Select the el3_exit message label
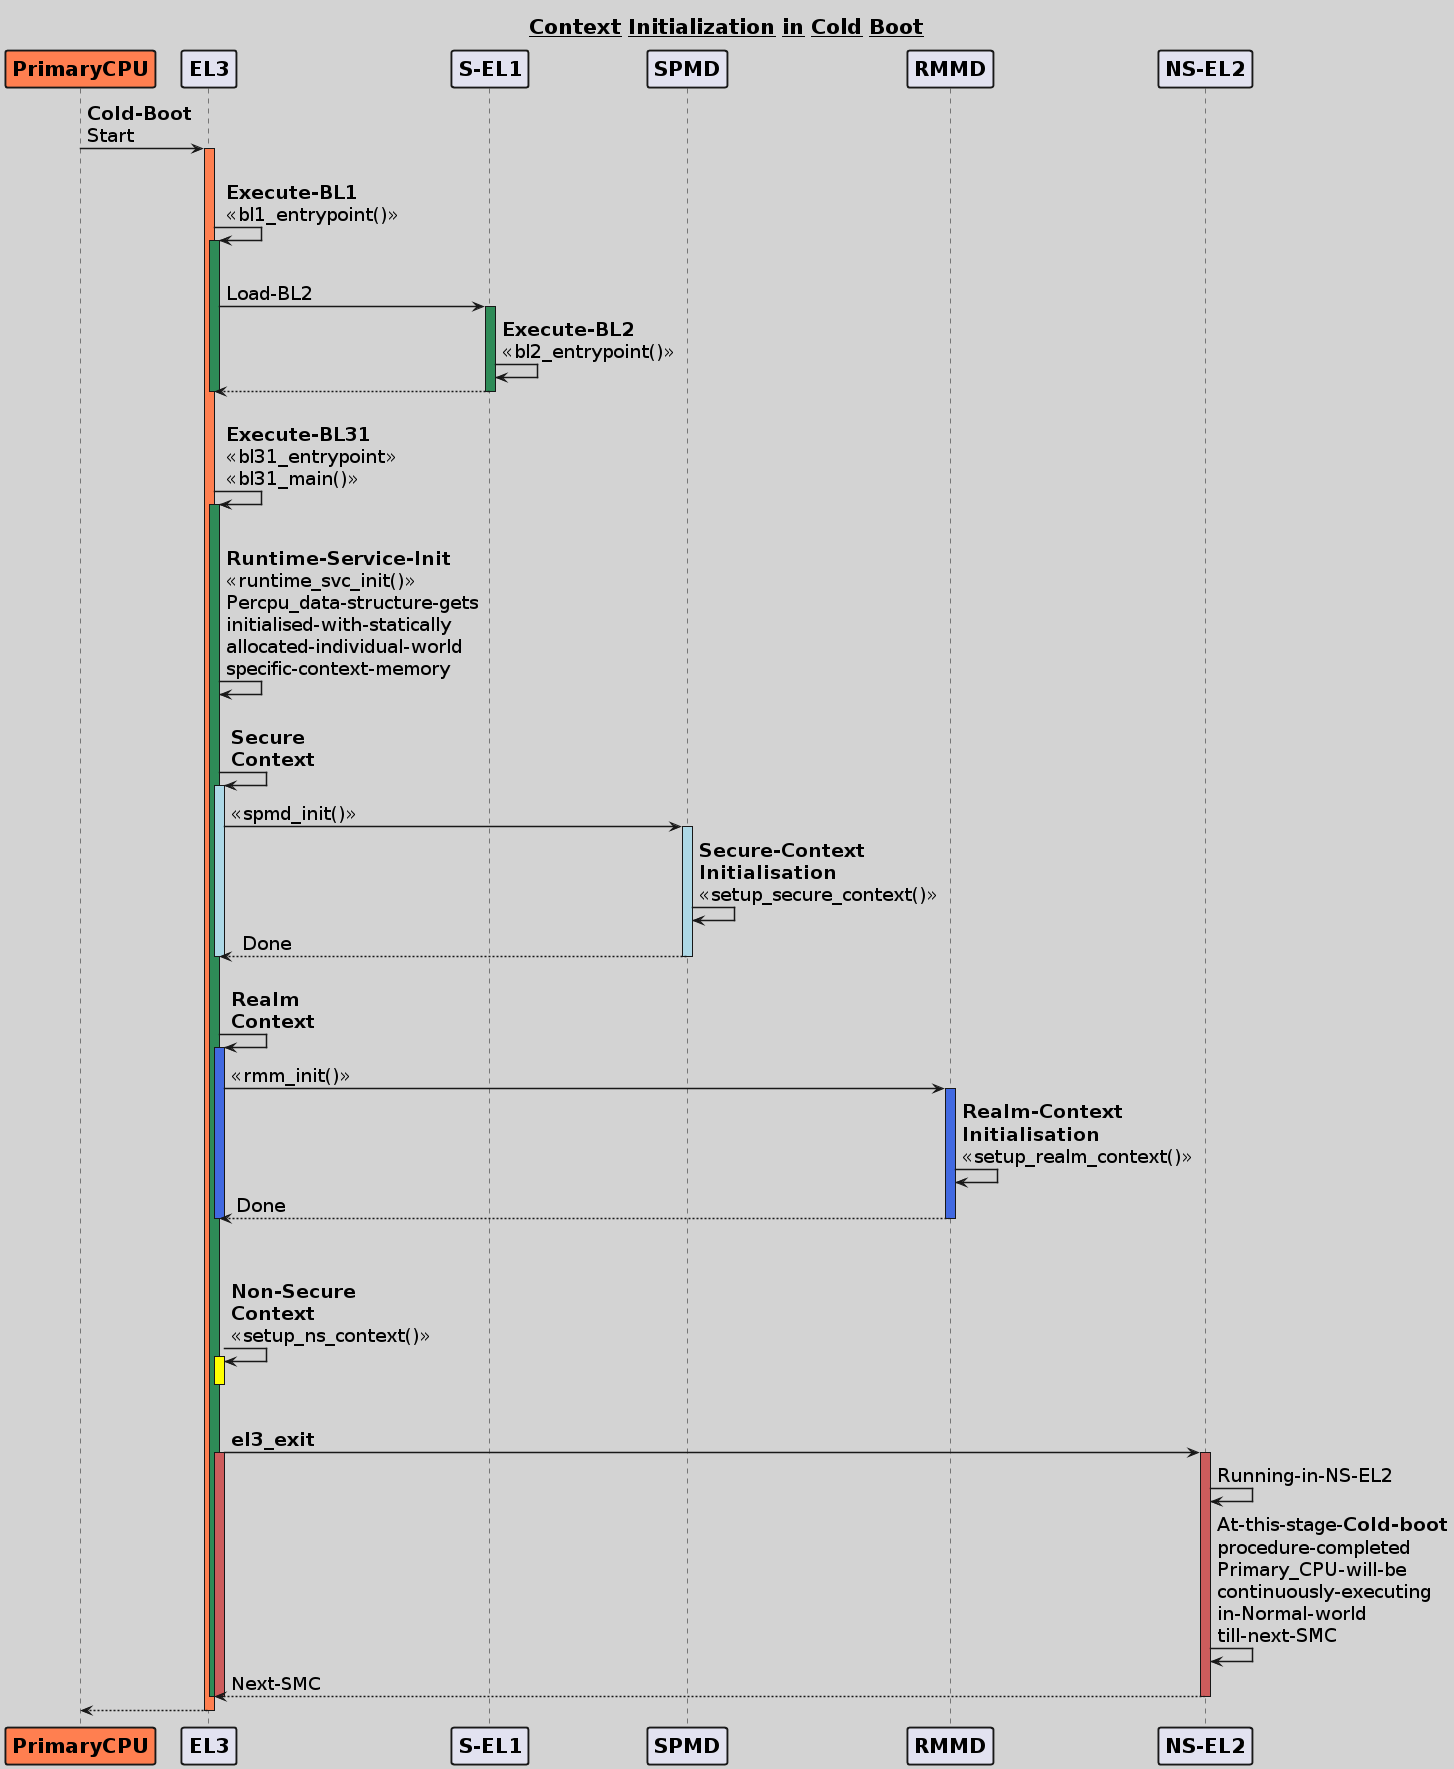The width and height of the screenshot is (1454, 1769). [272, 1440]
